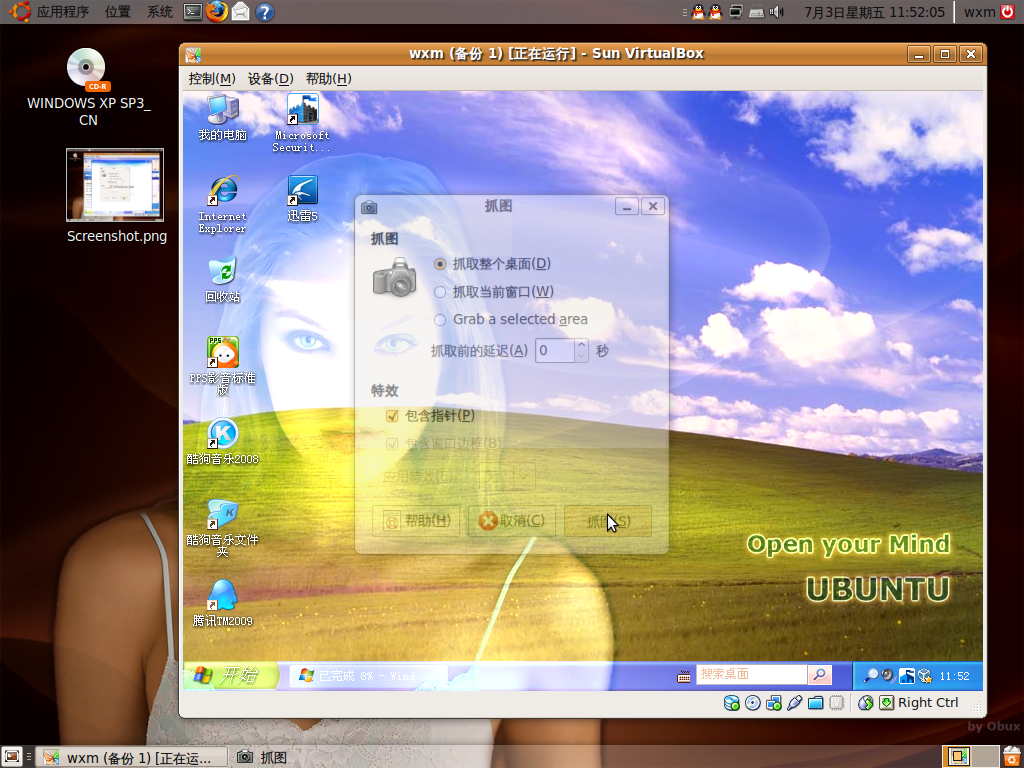1024x768 pixels.
Task: Click the VirtualBox virtualization (V chip) status icon
Action: 837,703
